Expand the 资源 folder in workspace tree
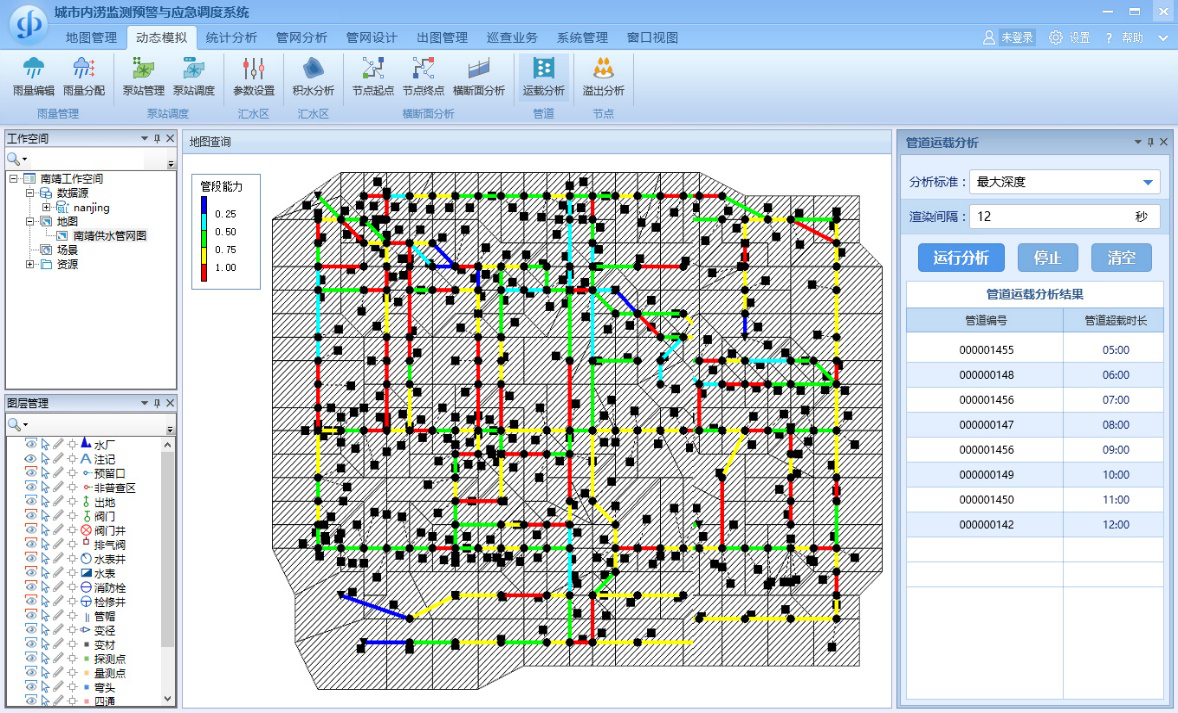1178x713 pixels. (30, 264)
